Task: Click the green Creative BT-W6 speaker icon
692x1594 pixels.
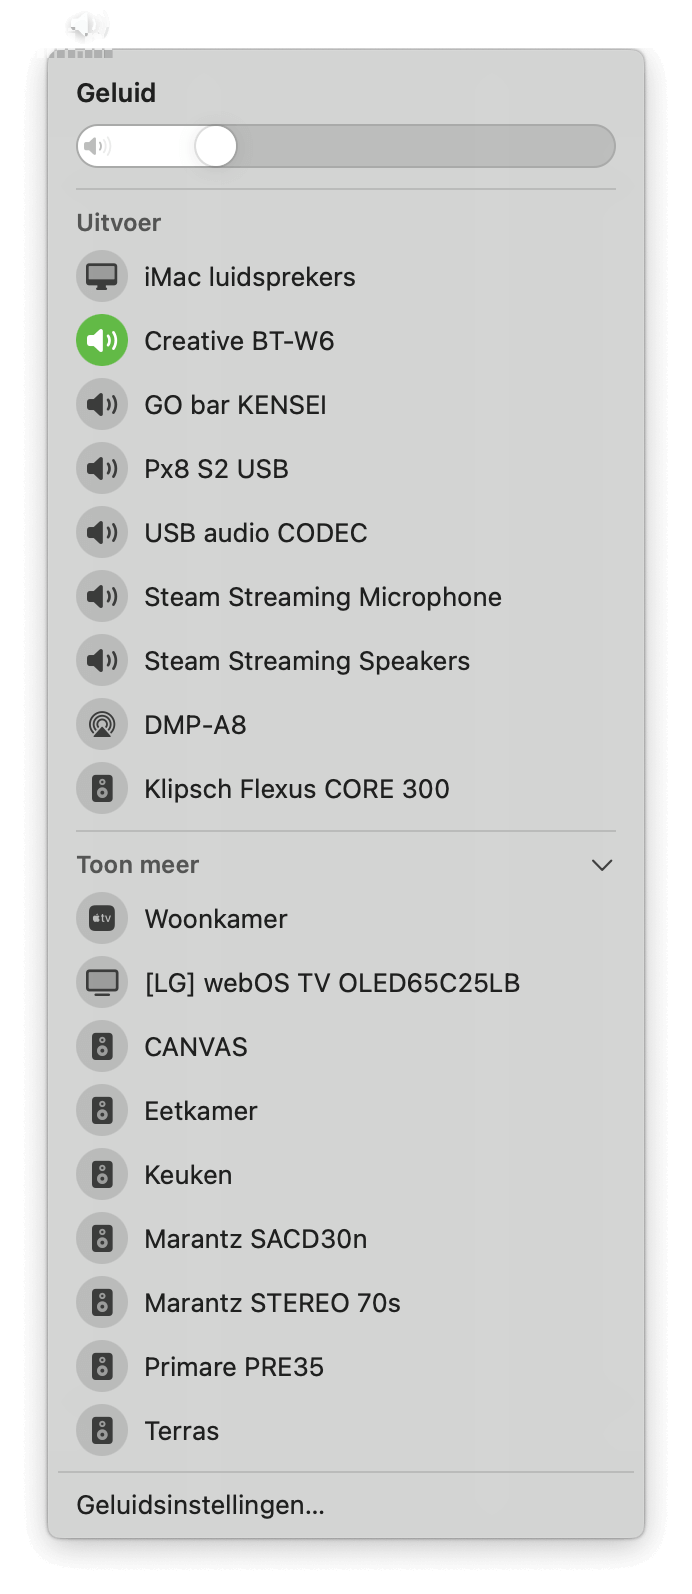Action: click(x=102, y=341)
